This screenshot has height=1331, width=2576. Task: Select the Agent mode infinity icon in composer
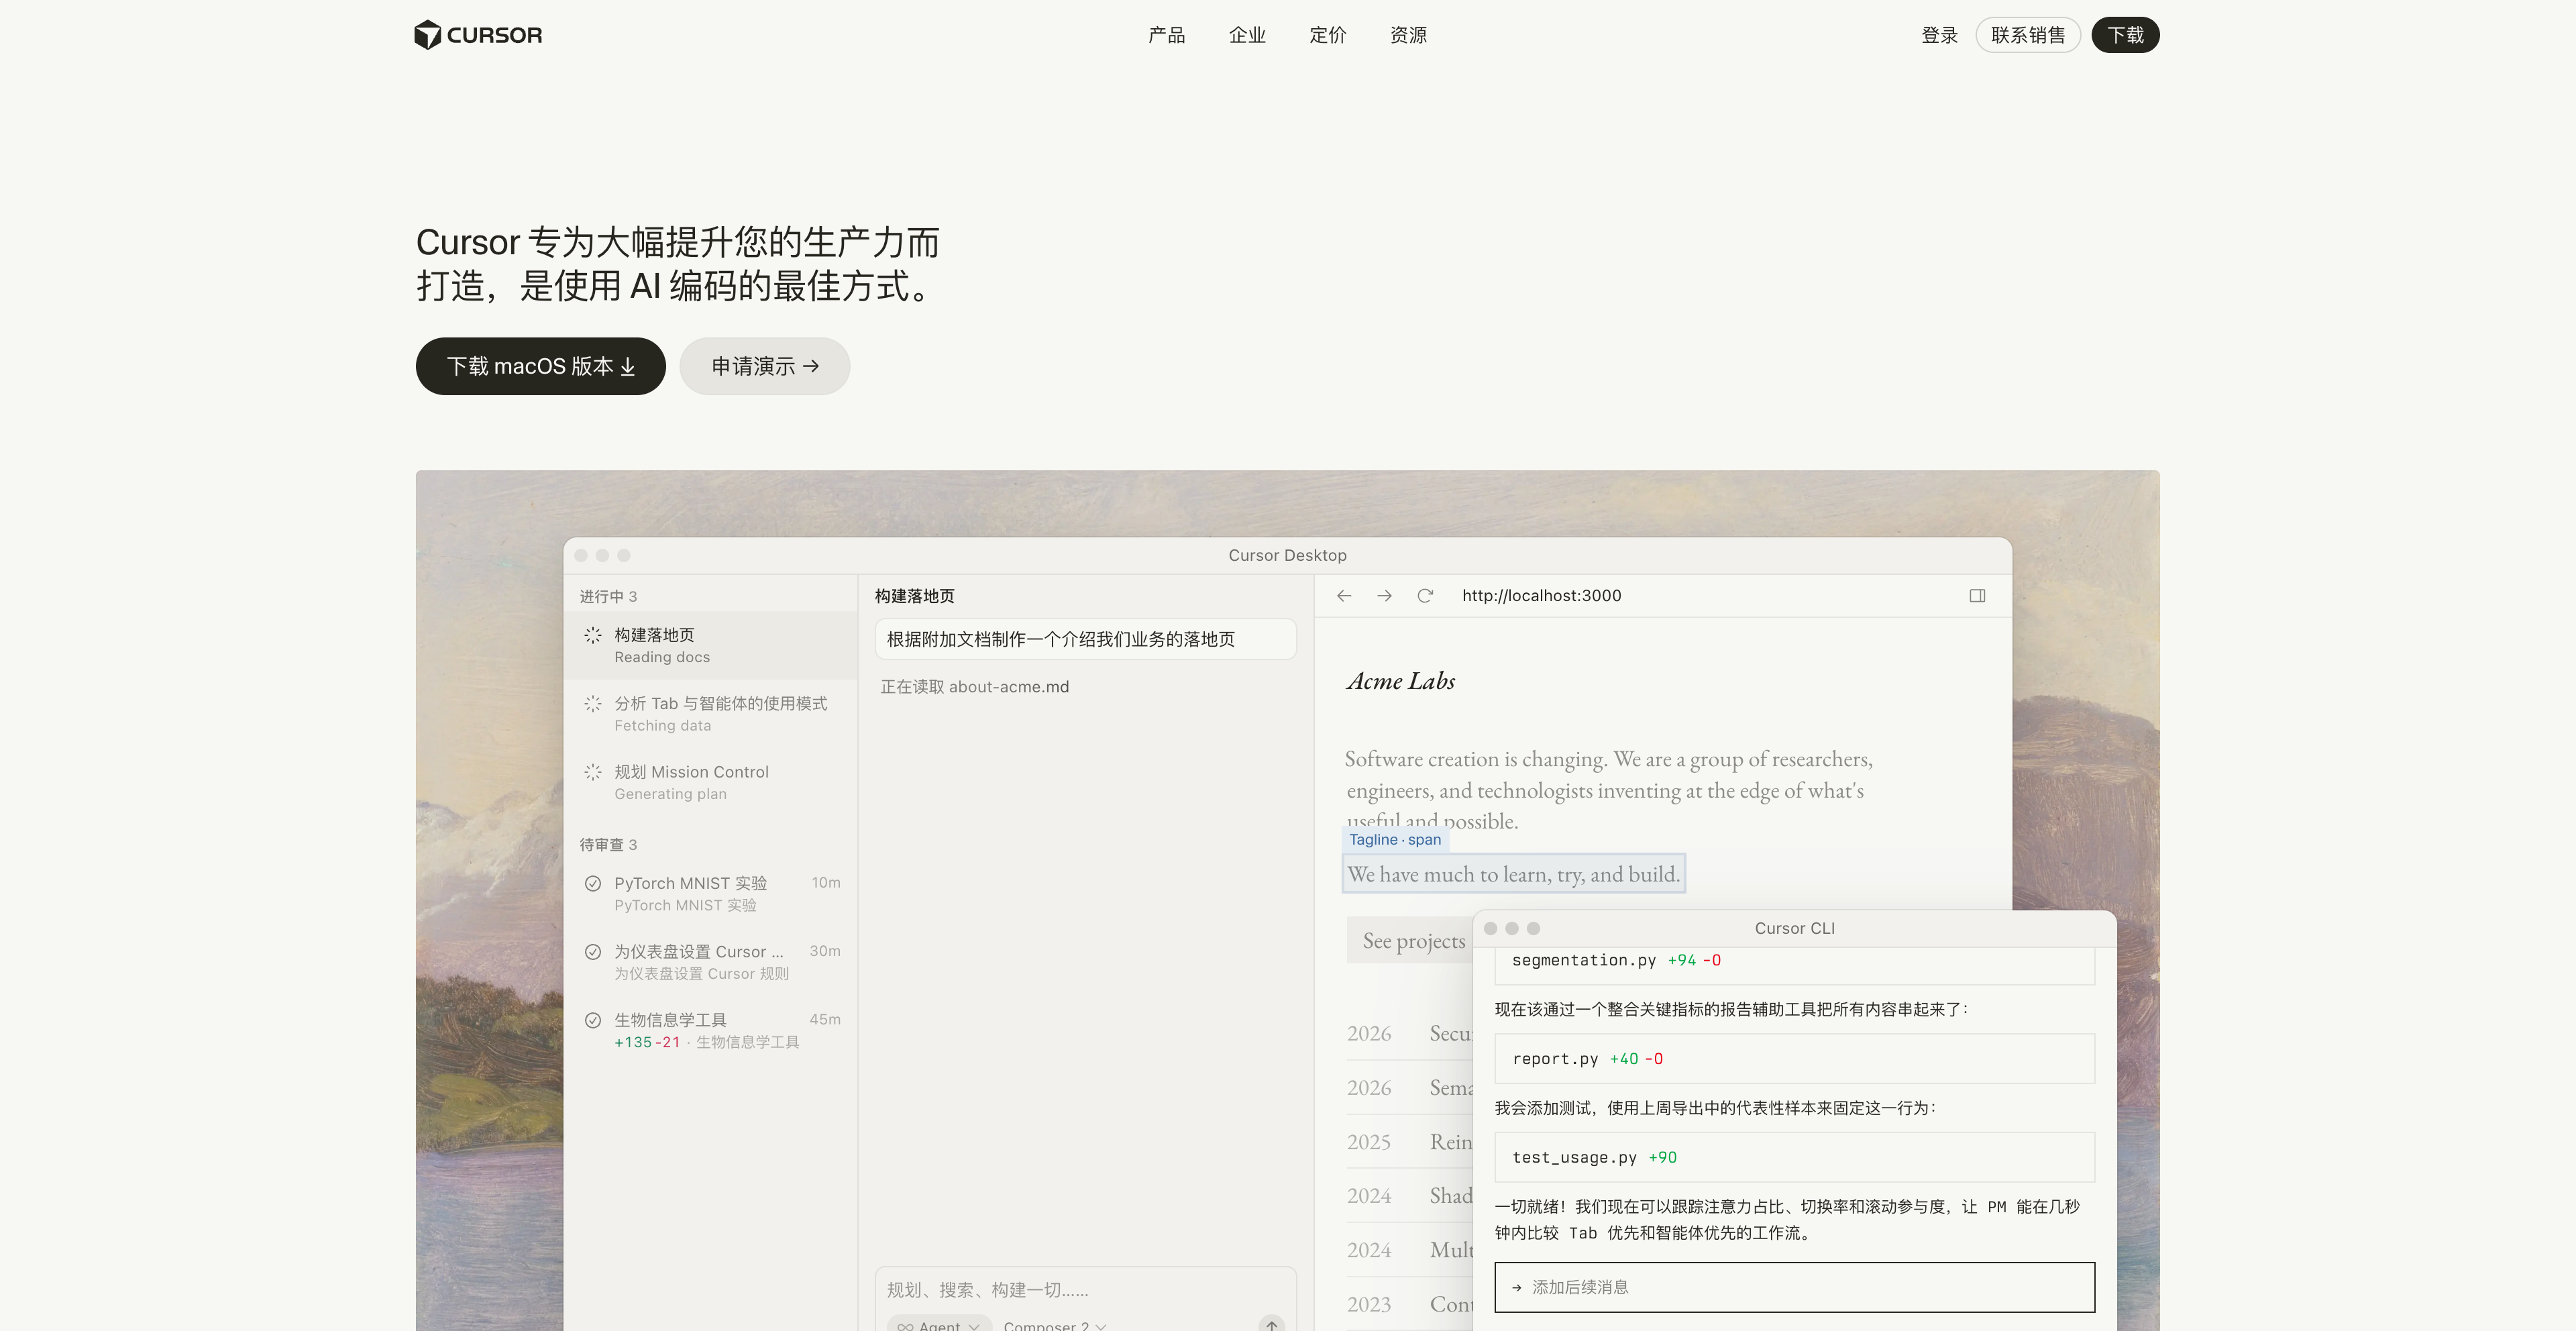[x=907, y=1326]
